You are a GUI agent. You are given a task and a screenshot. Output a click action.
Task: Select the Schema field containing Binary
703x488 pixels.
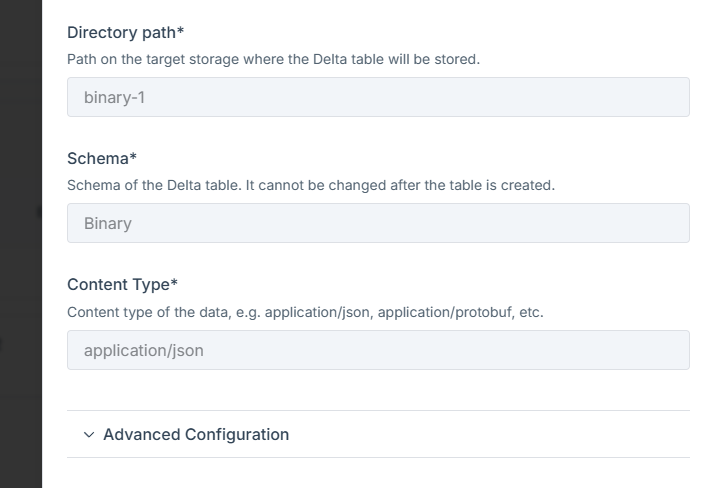(378, 223)
